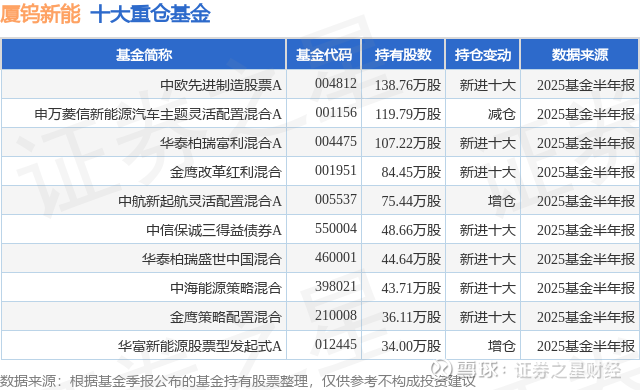Click the 持有股数 column header
Viewport: 640px width, 390px height.
(403, 55)
